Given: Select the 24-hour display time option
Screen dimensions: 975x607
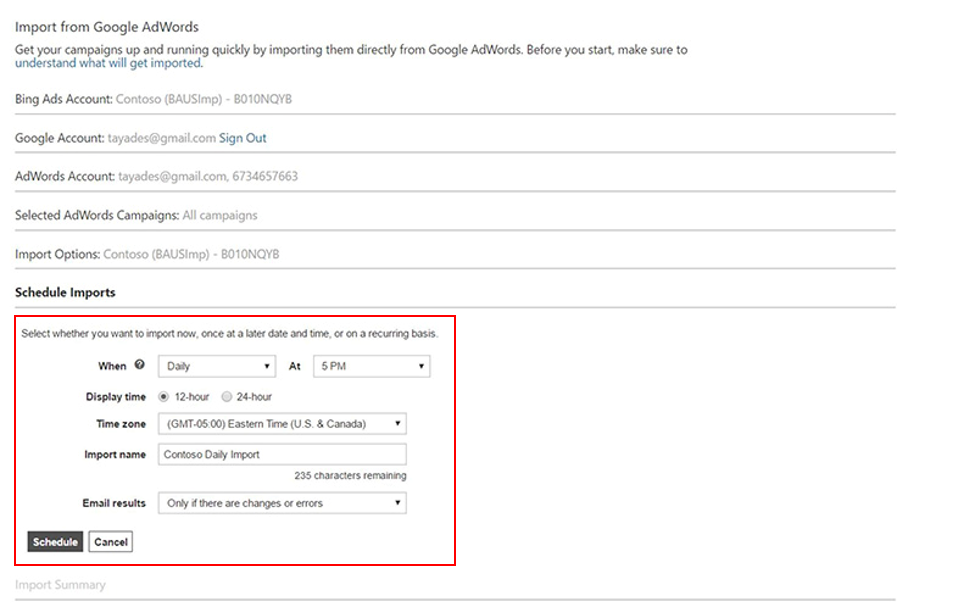Looking at the screenshot, I should [x=227, y=397].
